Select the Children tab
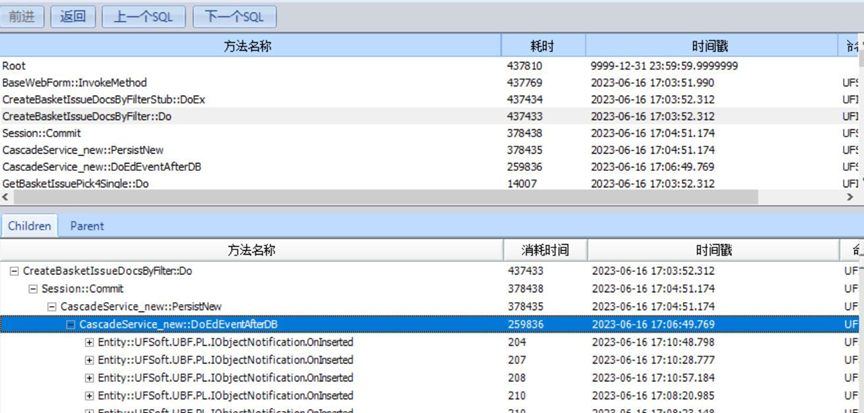The image size is (864, 413). coord(30,226)
